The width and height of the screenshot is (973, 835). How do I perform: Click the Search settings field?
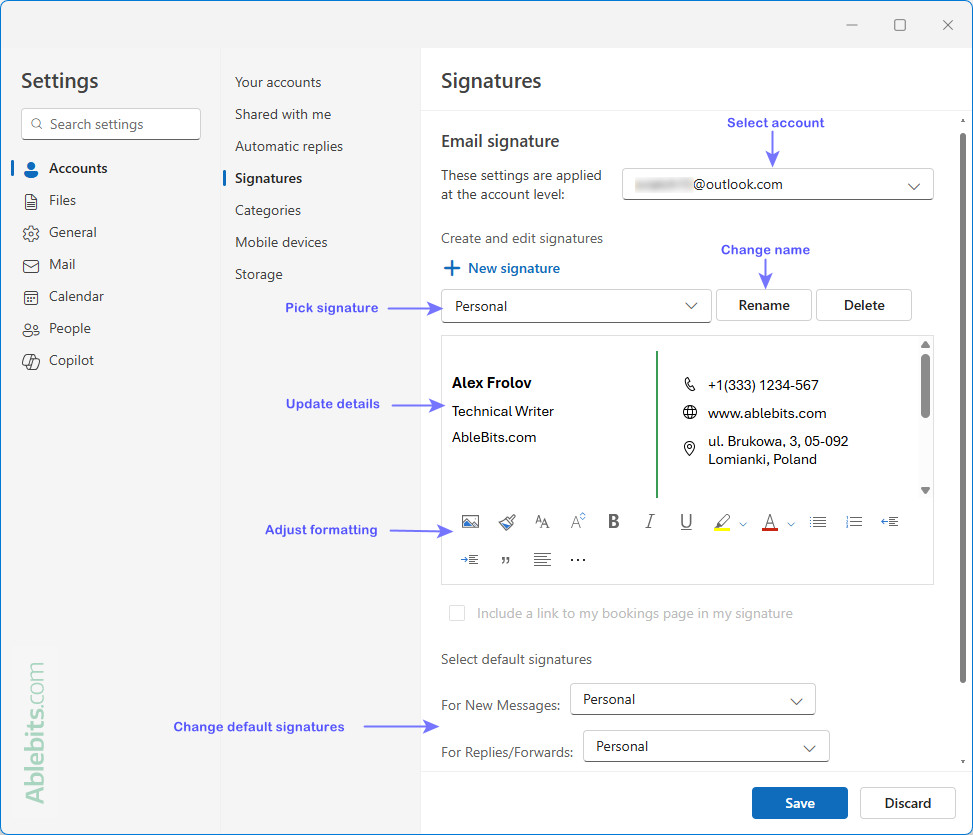[110, 124]
